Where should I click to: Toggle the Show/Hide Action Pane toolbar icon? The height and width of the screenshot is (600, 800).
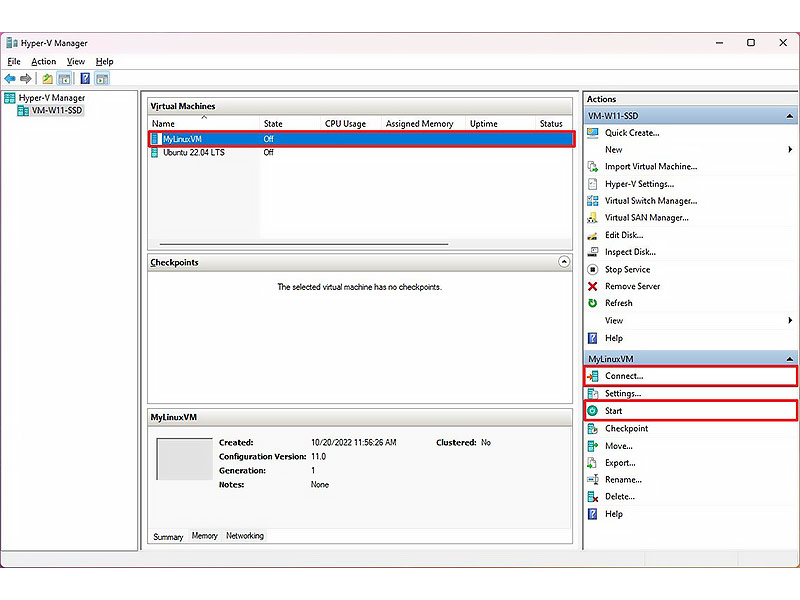click(102, 79)
